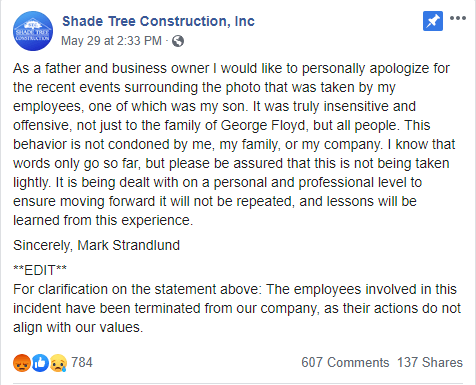Click the May 29 at 2:33 PM timestamp
This screenshot has width=476, height=385.
(x=111, y=41)
